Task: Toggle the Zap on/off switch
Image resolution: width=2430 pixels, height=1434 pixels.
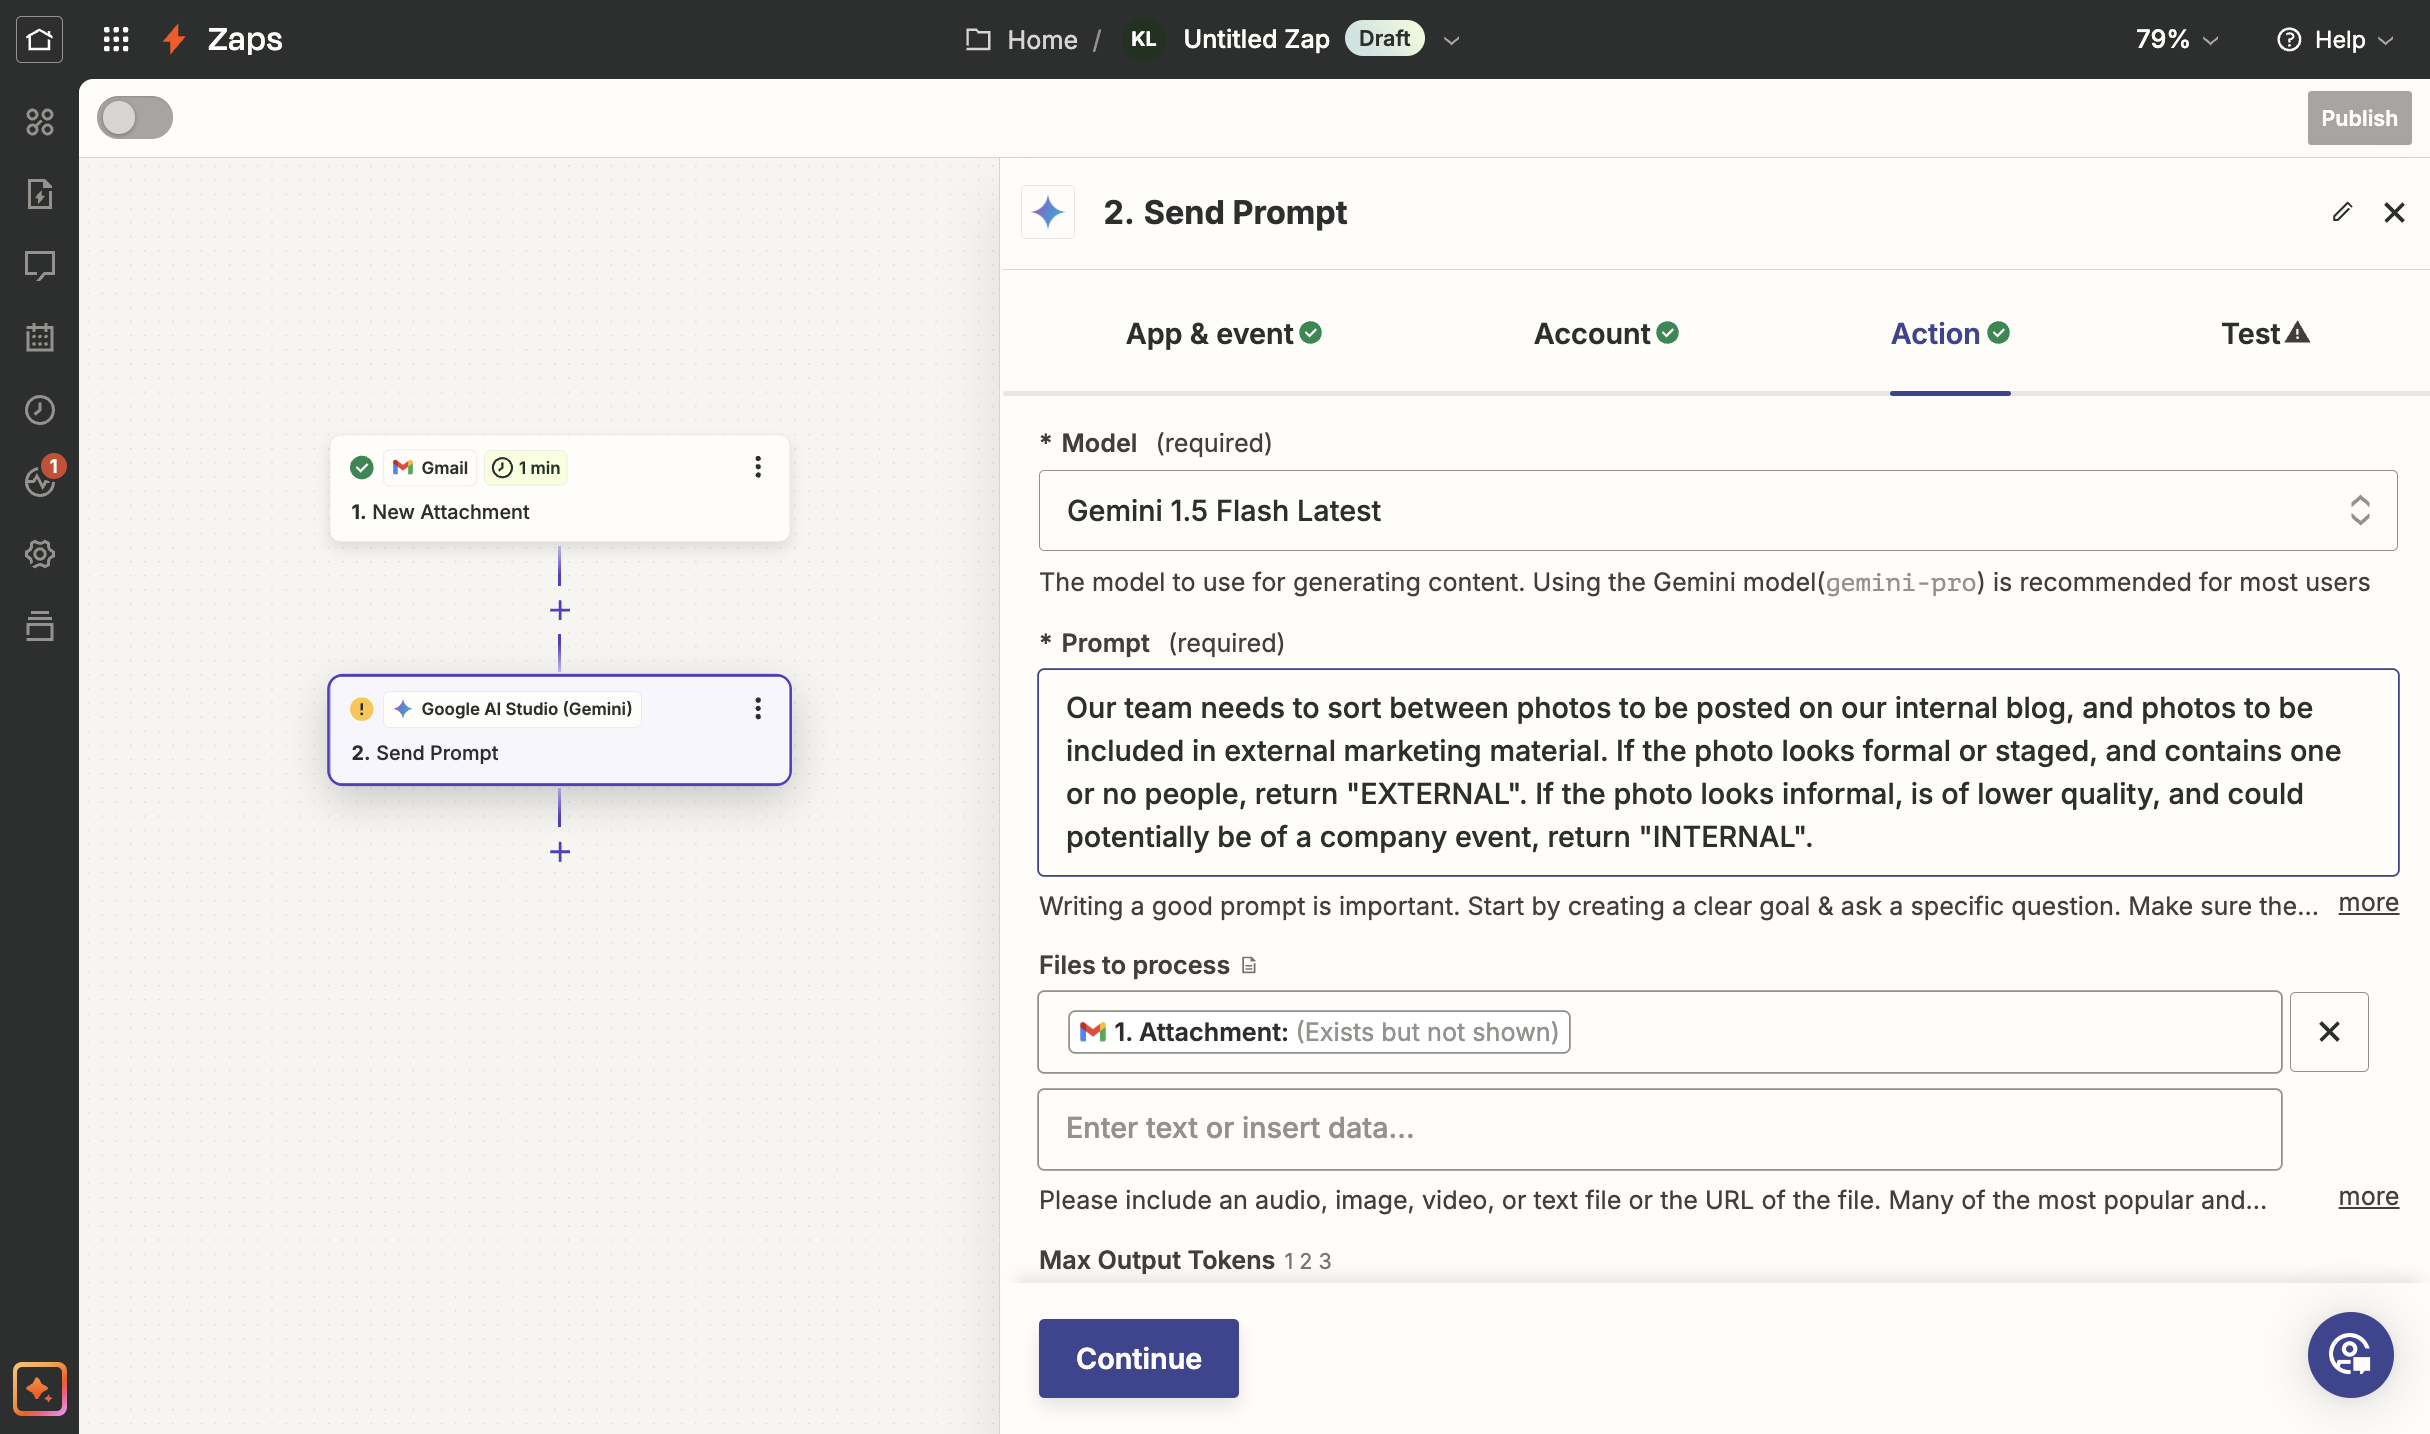Action: (135, 117)
